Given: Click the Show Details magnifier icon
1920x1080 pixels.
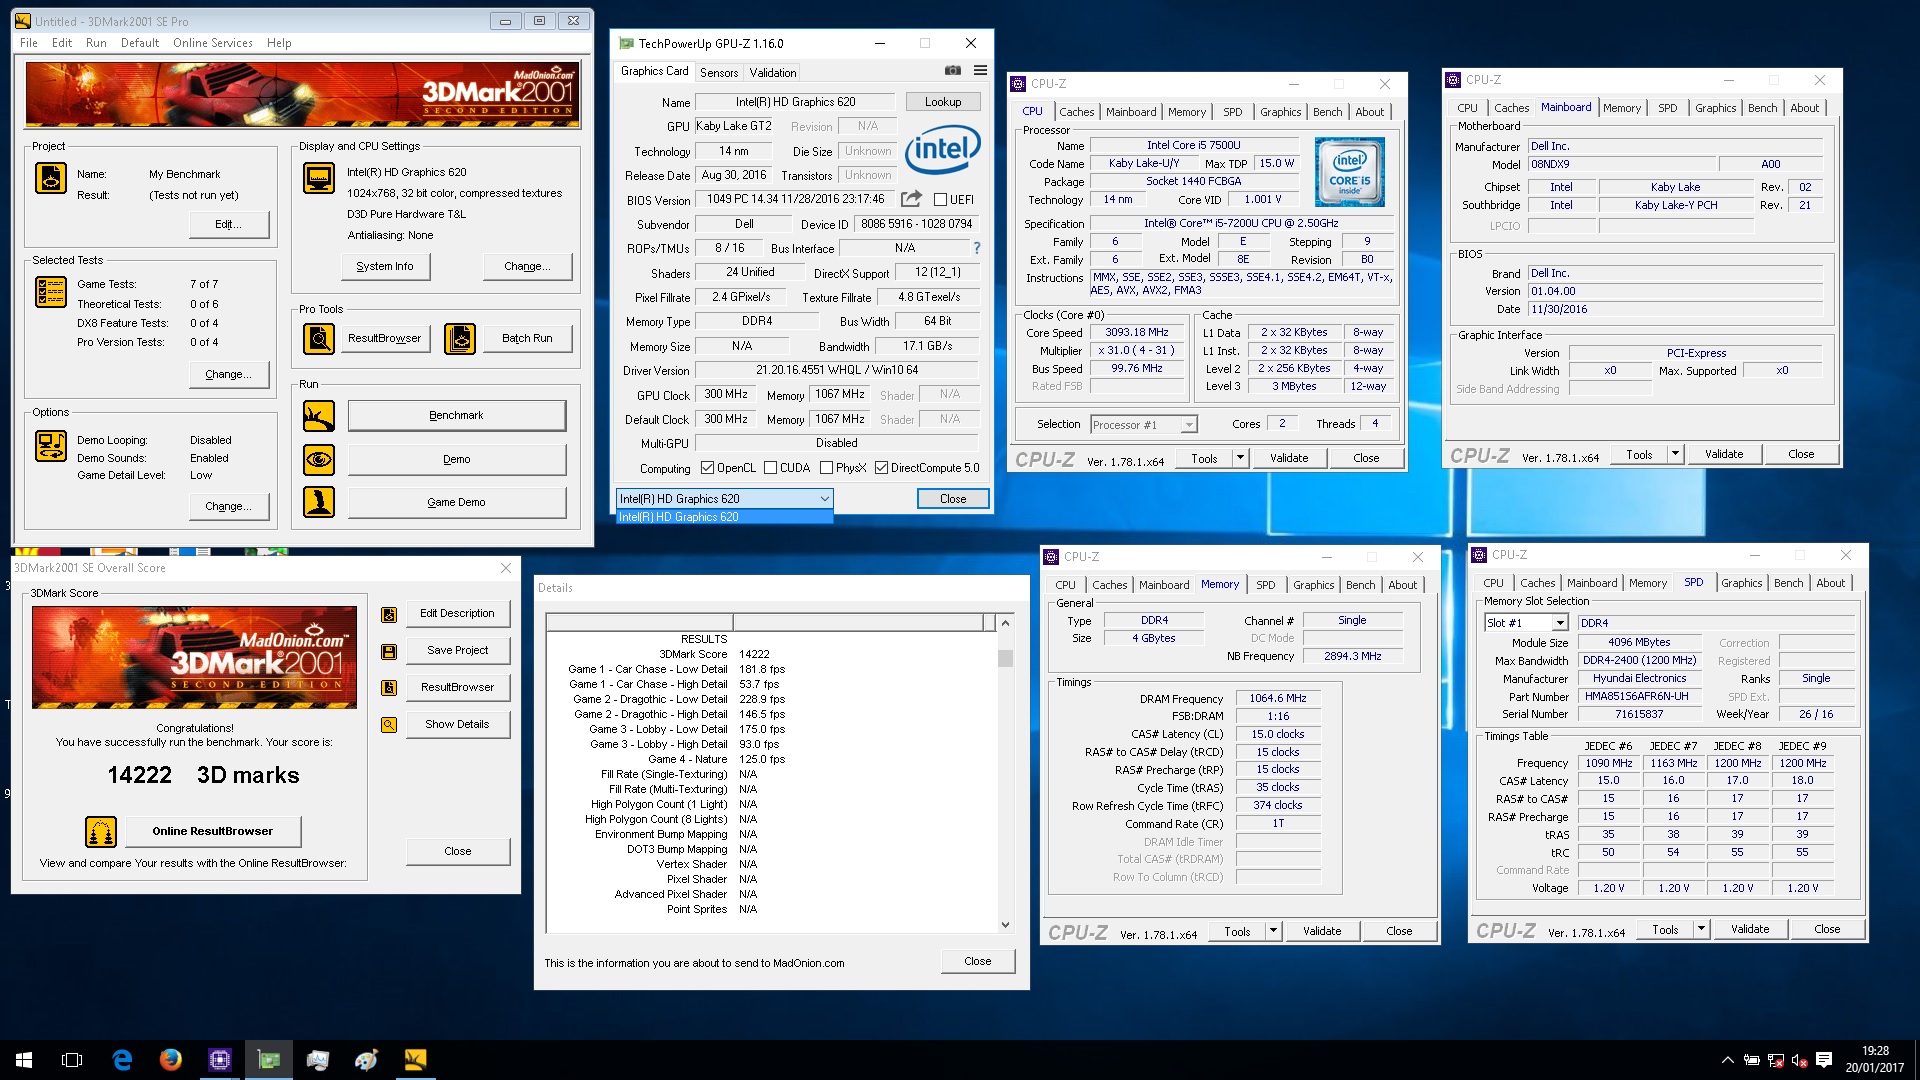Looking at the screenshot, I should (x=389, y=725).
